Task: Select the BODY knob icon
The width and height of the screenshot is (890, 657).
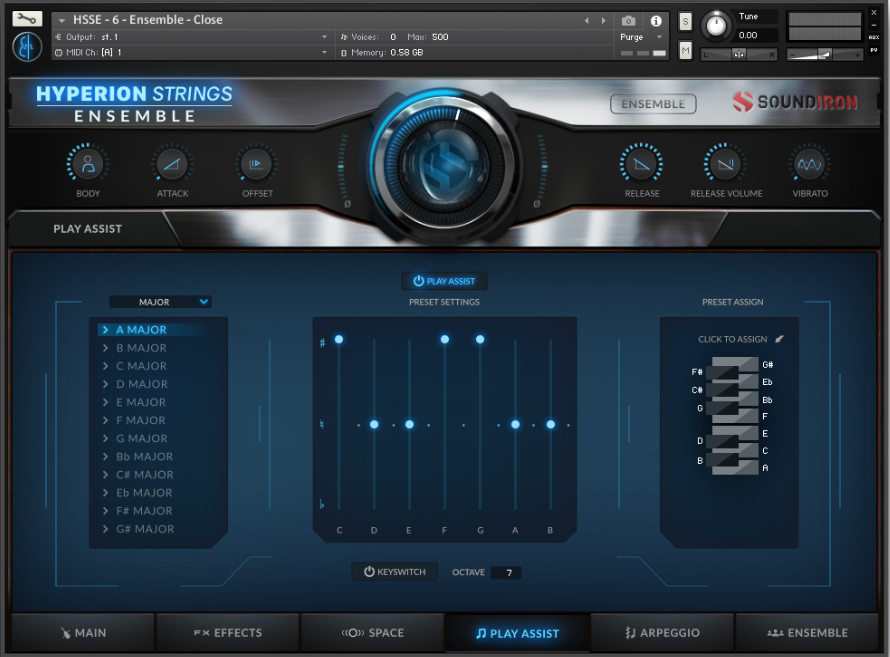Action: [88, 164]
